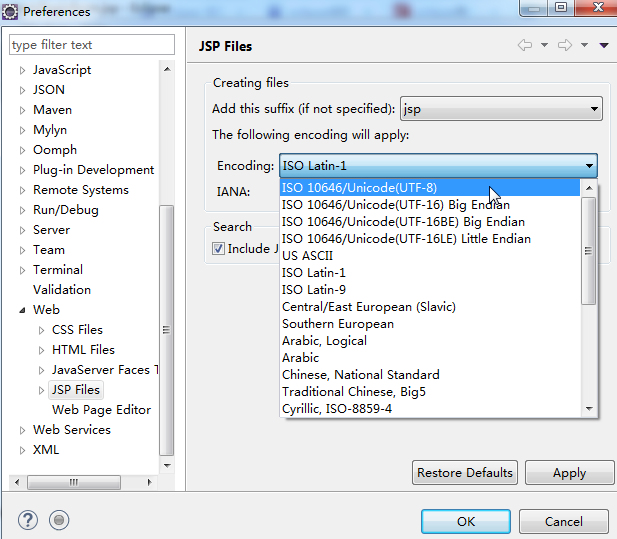Collapse the Web tree node
Image resolution: width=617 pixels, height=539 pixels.
22,310
